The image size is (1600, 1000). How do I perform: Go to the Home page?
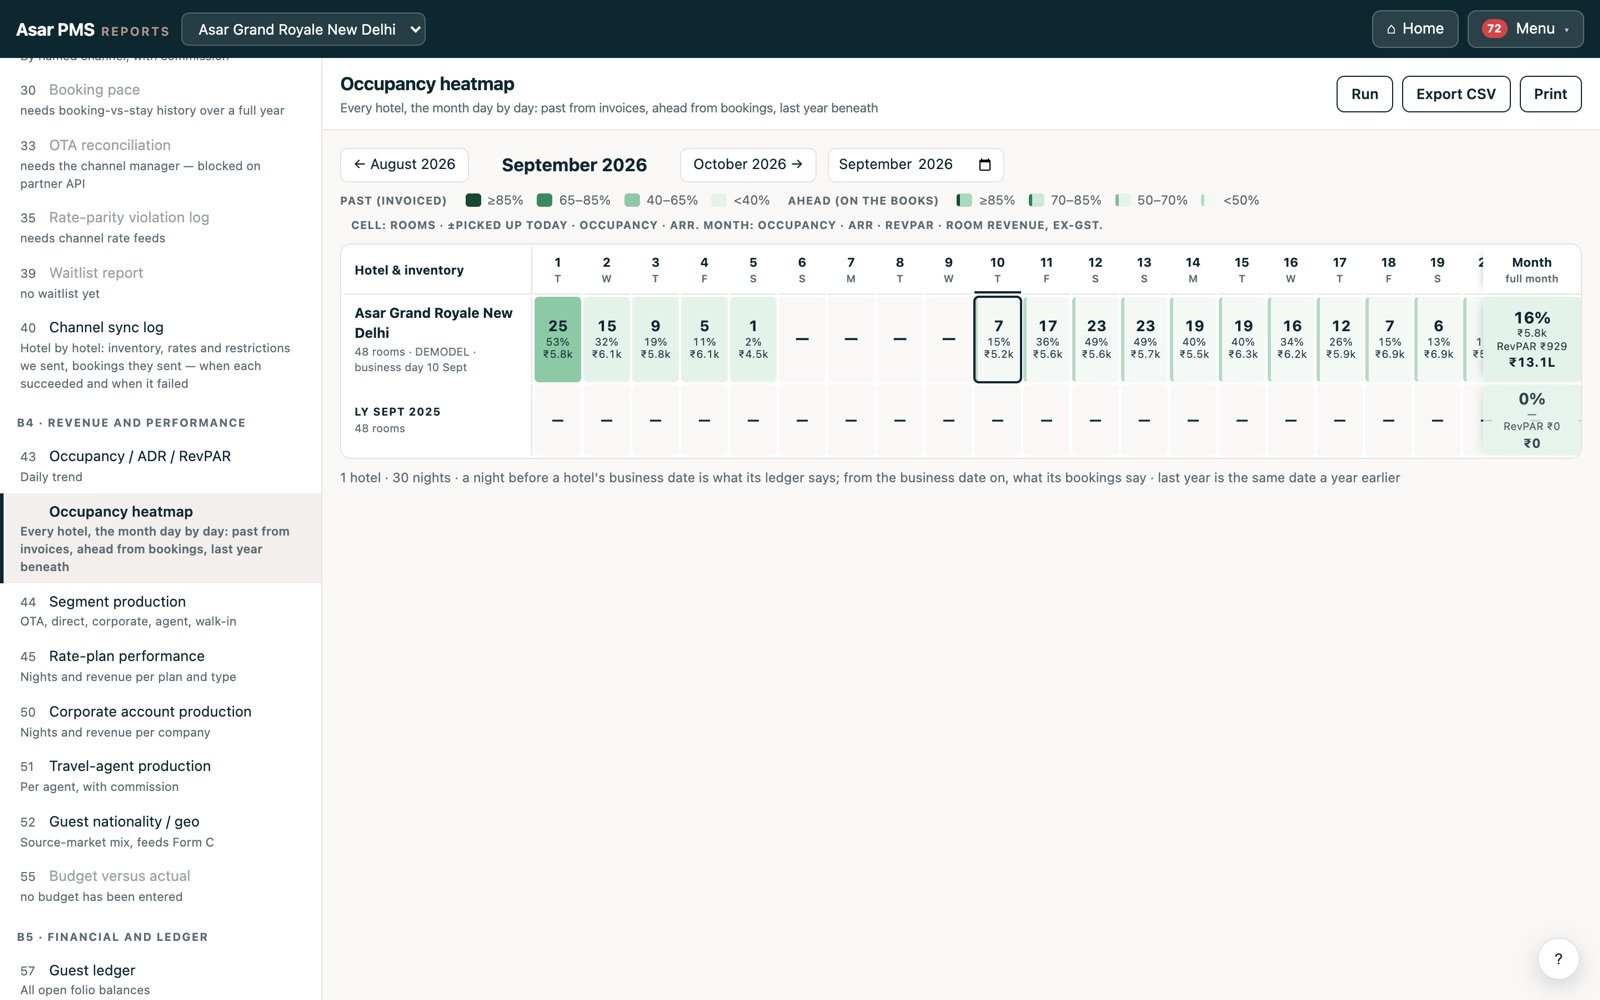(1415, 29)
